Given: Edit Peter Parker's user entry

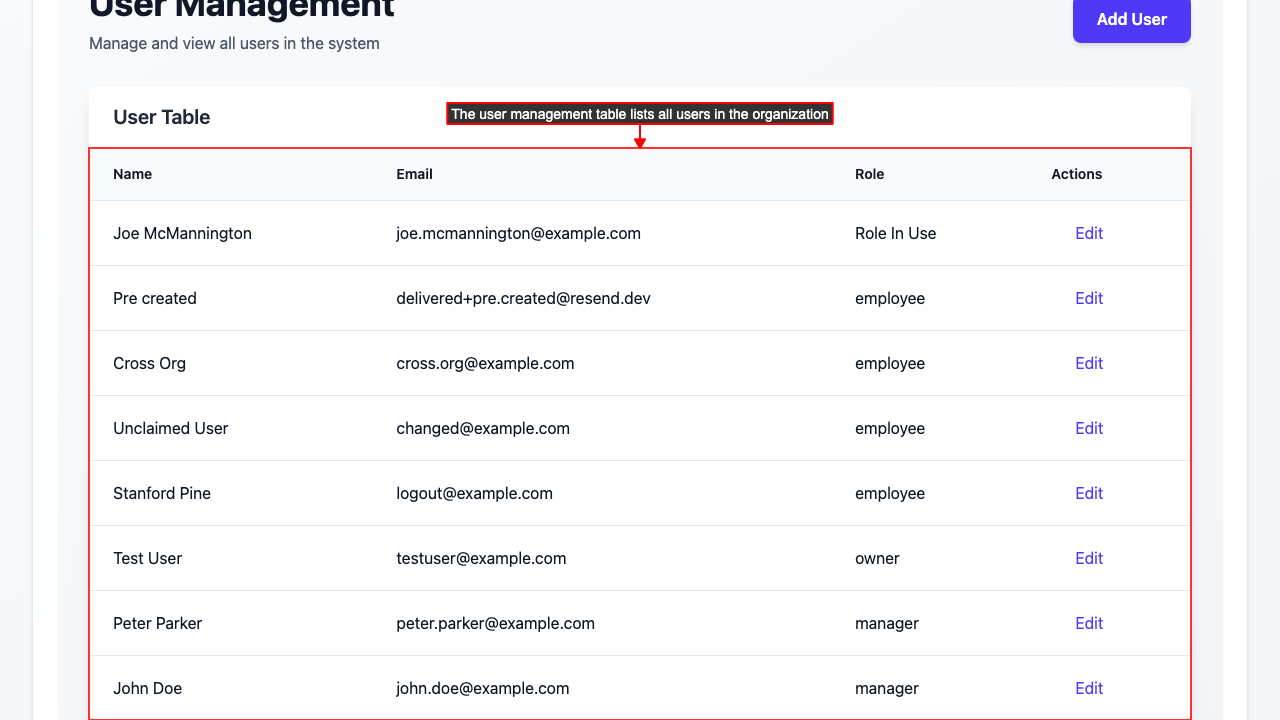Looking at the screenshot, I should pos(1089,623).
